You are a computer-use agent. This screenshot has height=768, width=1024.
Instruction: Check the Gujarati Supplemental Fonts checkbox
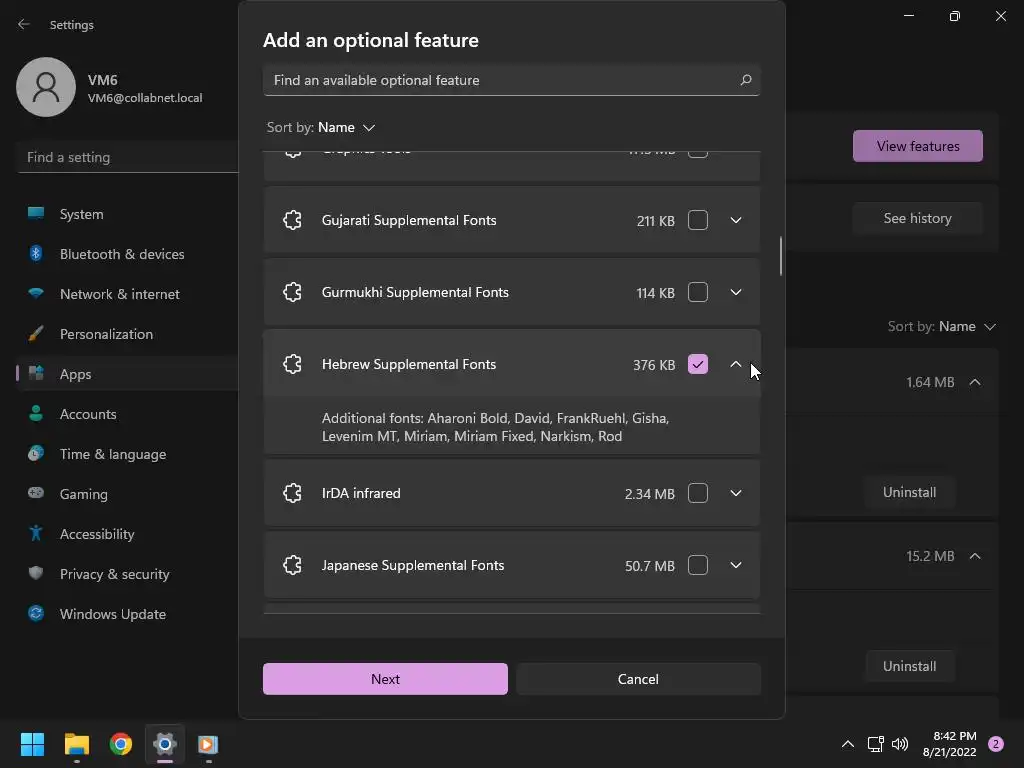coord(698,220)
